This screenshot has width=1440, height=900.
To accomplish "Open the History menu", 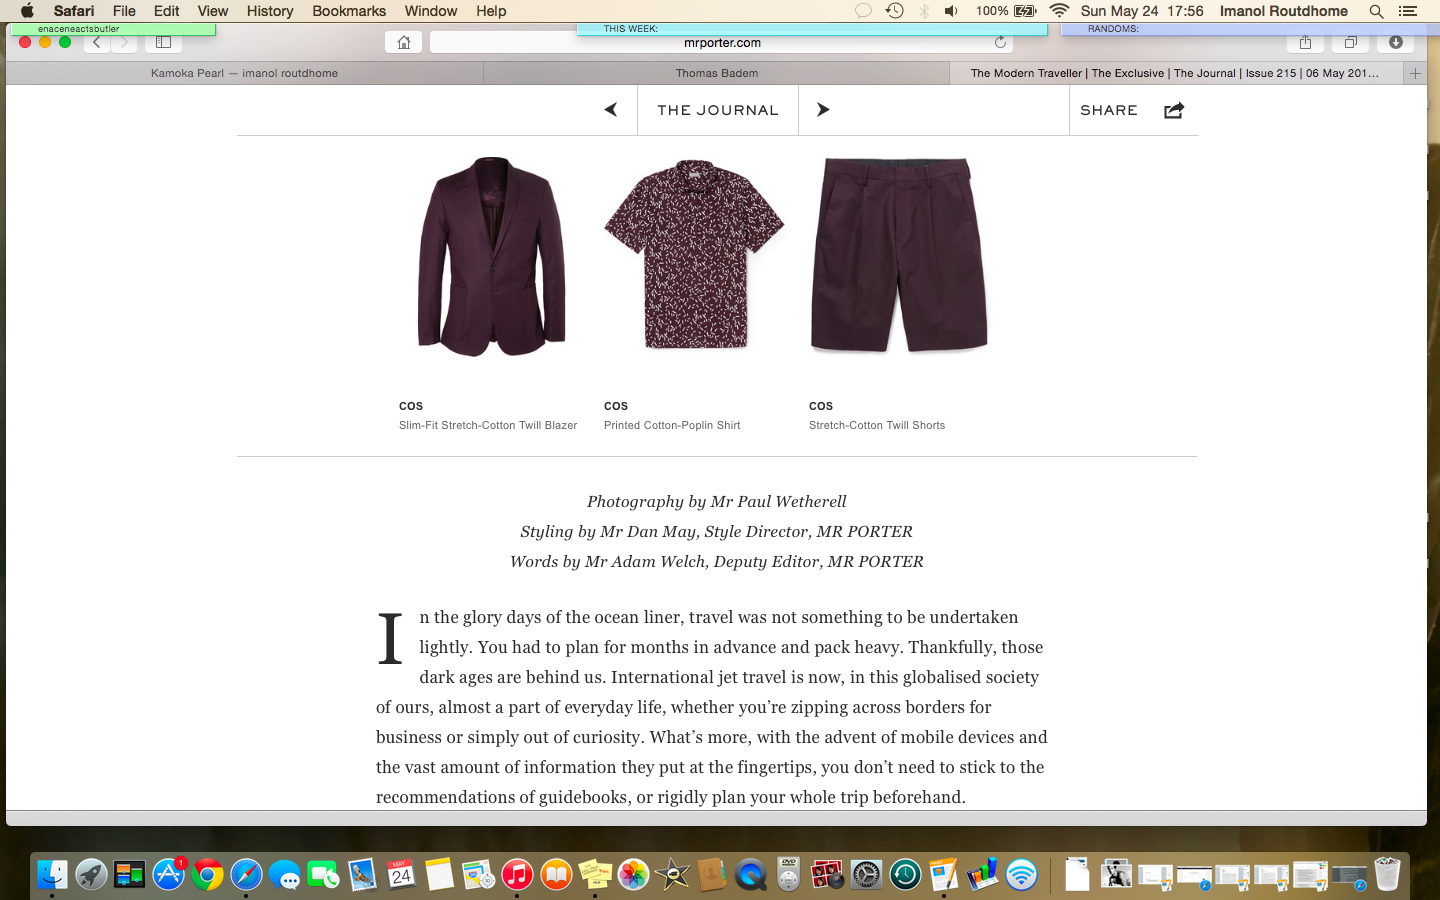I will click(x=270, y=11).
